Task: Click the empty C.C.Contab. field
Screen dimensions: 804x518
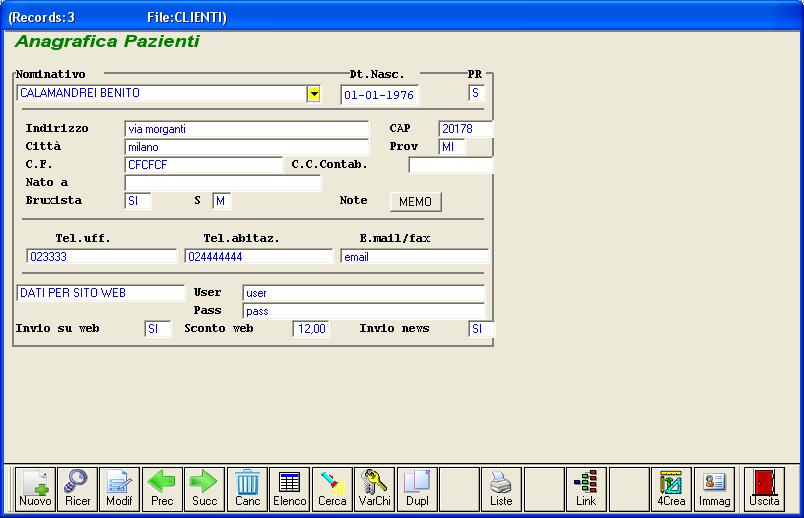Action: pos(450,165)
